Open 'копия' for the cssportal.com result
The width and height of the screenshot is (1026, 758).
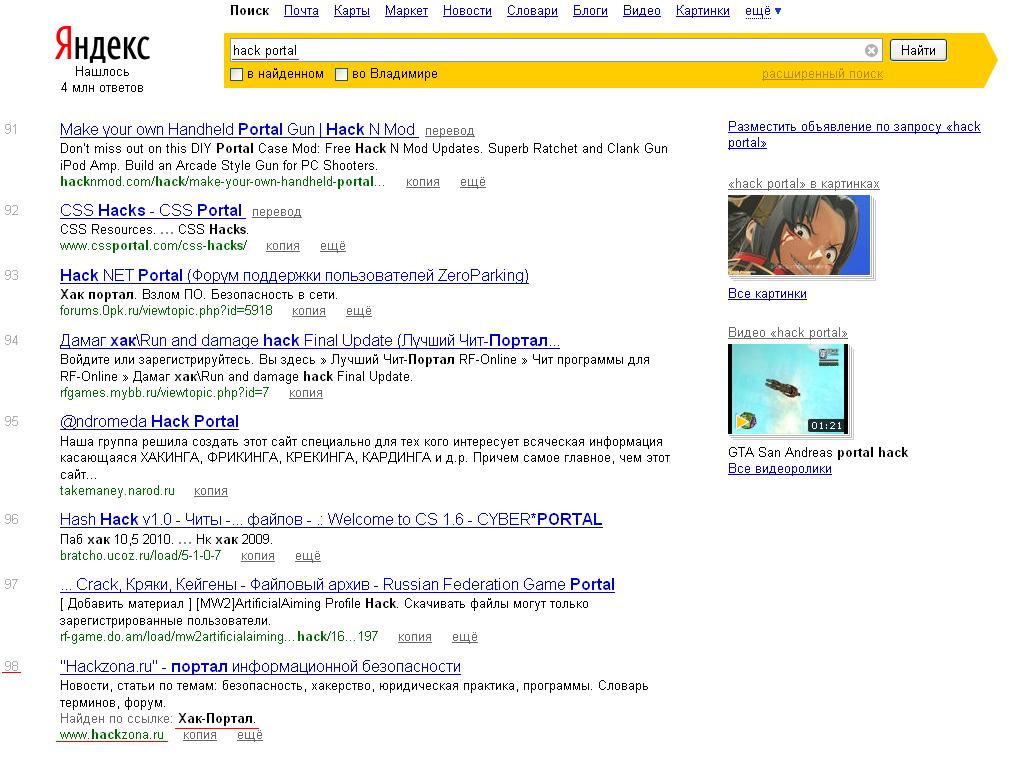point(283,246)
